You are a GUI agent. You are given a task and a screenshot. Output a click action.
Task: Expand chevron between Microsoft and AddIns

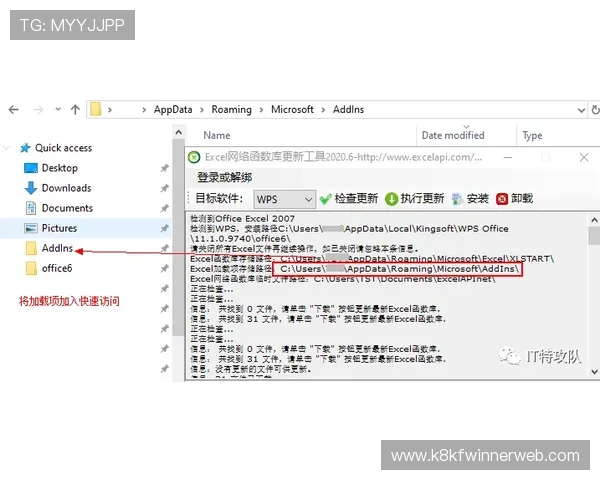[x=323, y=110]
